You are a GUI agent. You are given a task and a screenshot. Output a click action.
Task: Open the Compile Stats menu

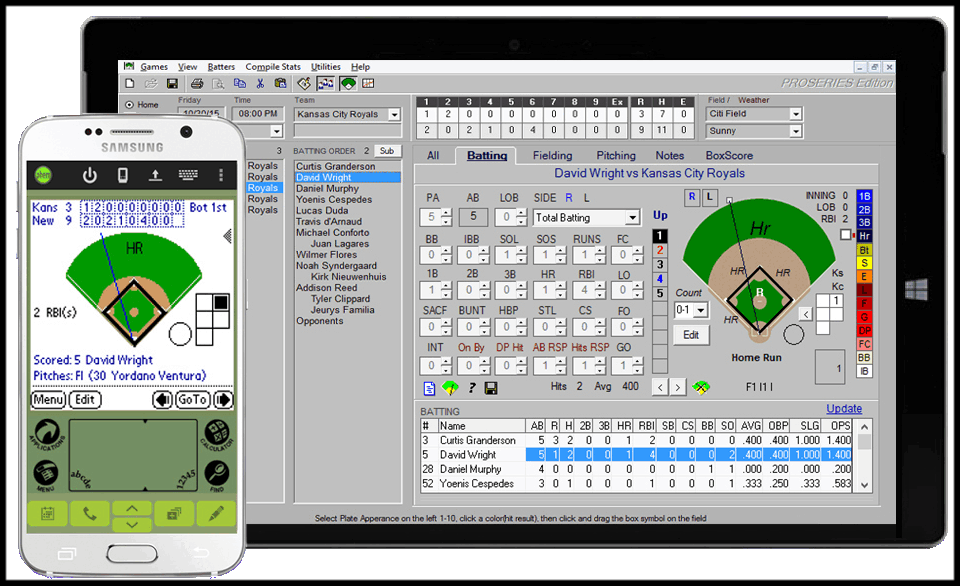click(273, 67)
